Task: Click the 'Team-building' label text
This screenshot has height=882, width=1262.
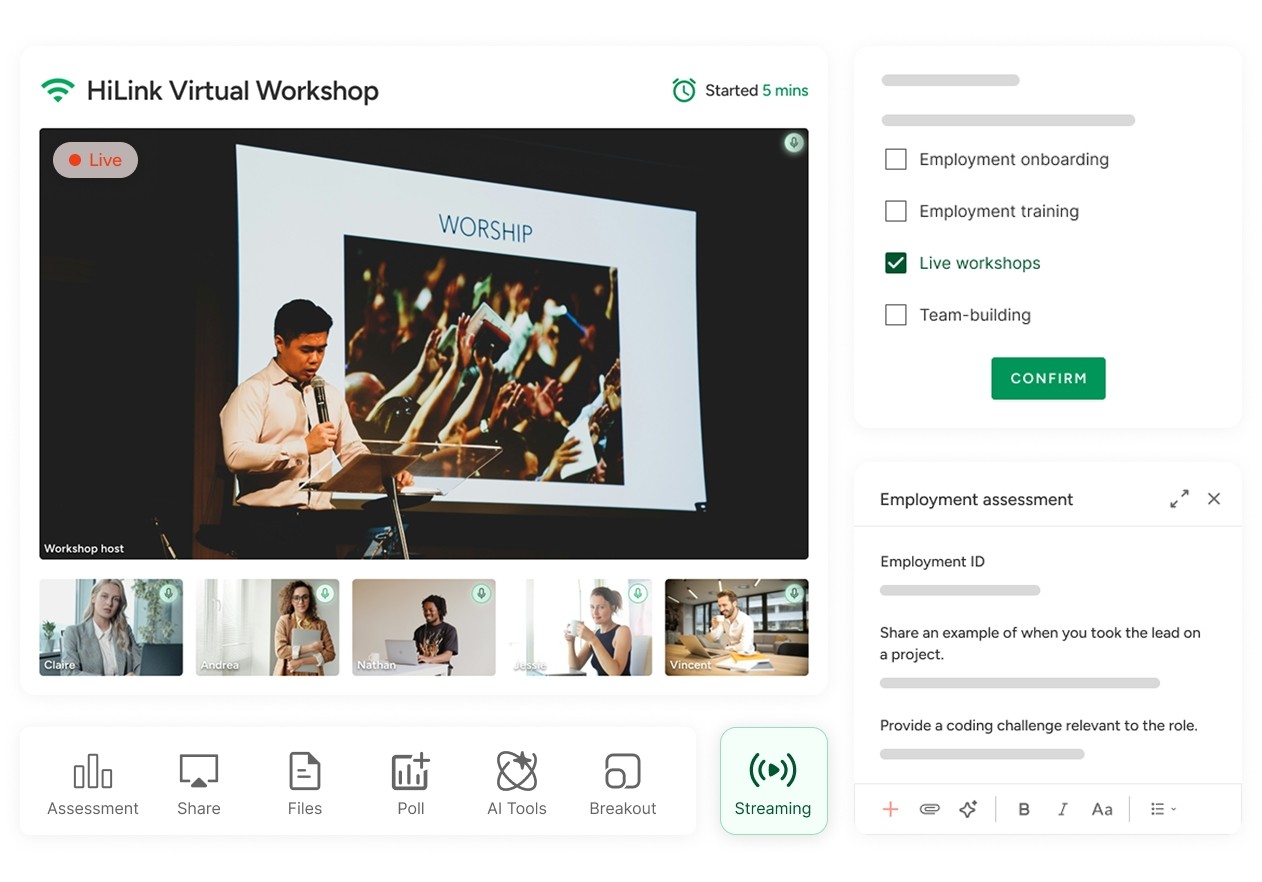Action: point(975,315)
